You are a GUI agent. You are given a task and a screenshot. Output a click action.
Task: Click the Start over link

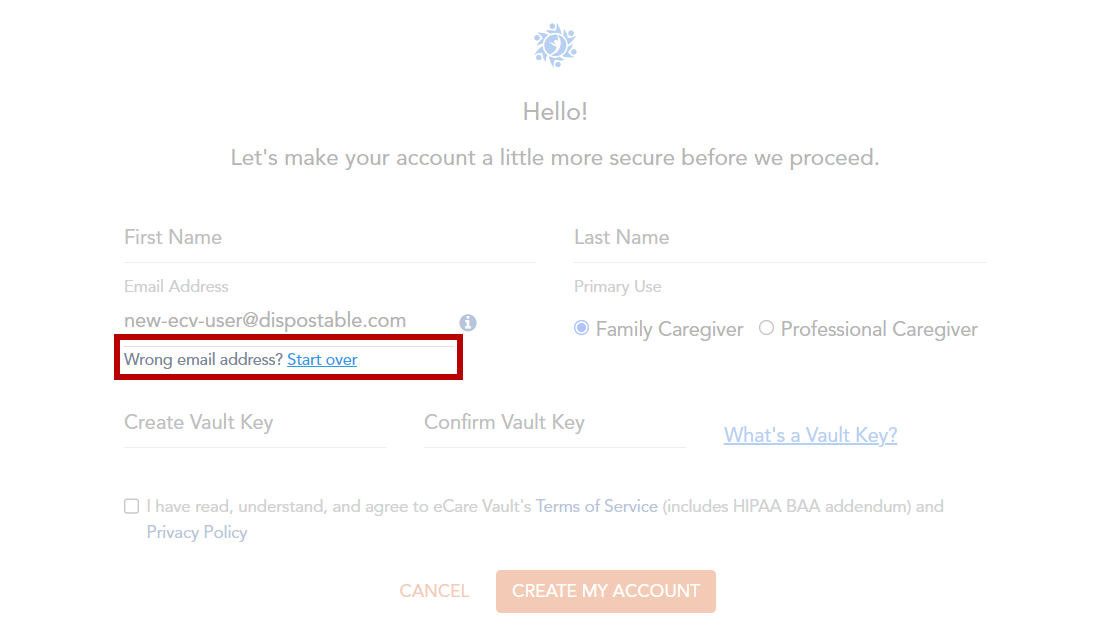click(322, 360)
